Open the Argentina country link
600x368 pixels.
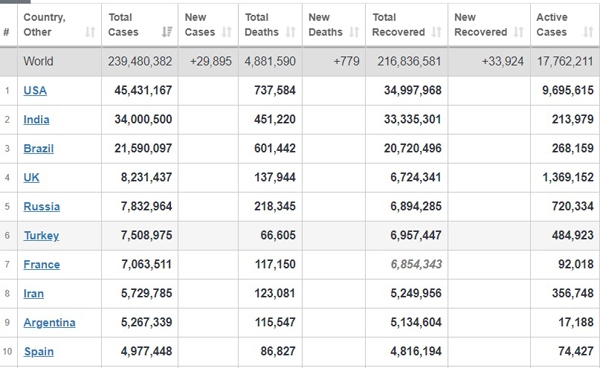point(49,322)
